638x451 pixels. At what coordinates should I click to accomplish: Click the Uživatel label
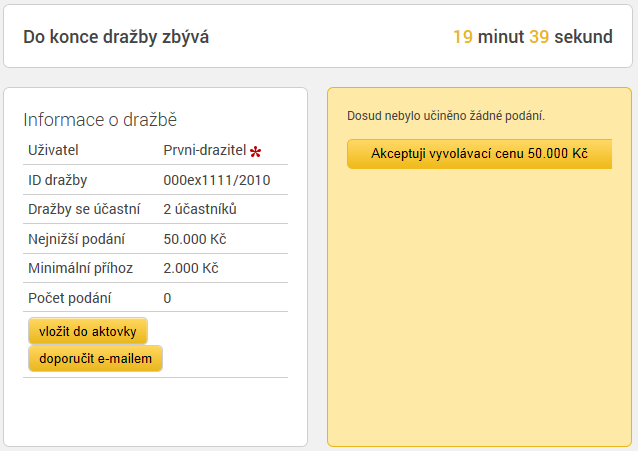(53, 150)
